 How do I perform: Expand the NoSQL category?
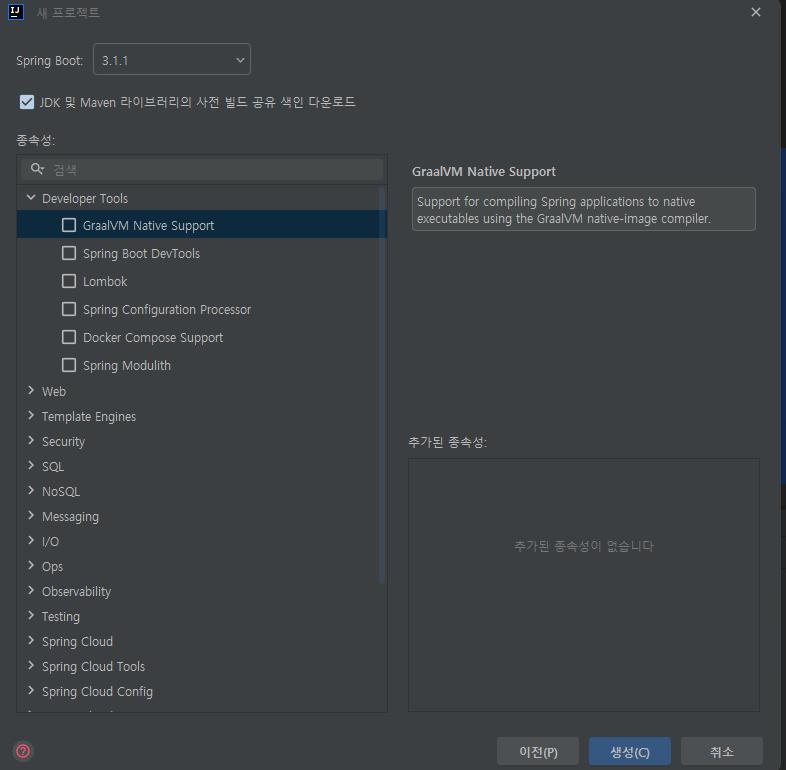pyautogui.click(x=31, y=491)
